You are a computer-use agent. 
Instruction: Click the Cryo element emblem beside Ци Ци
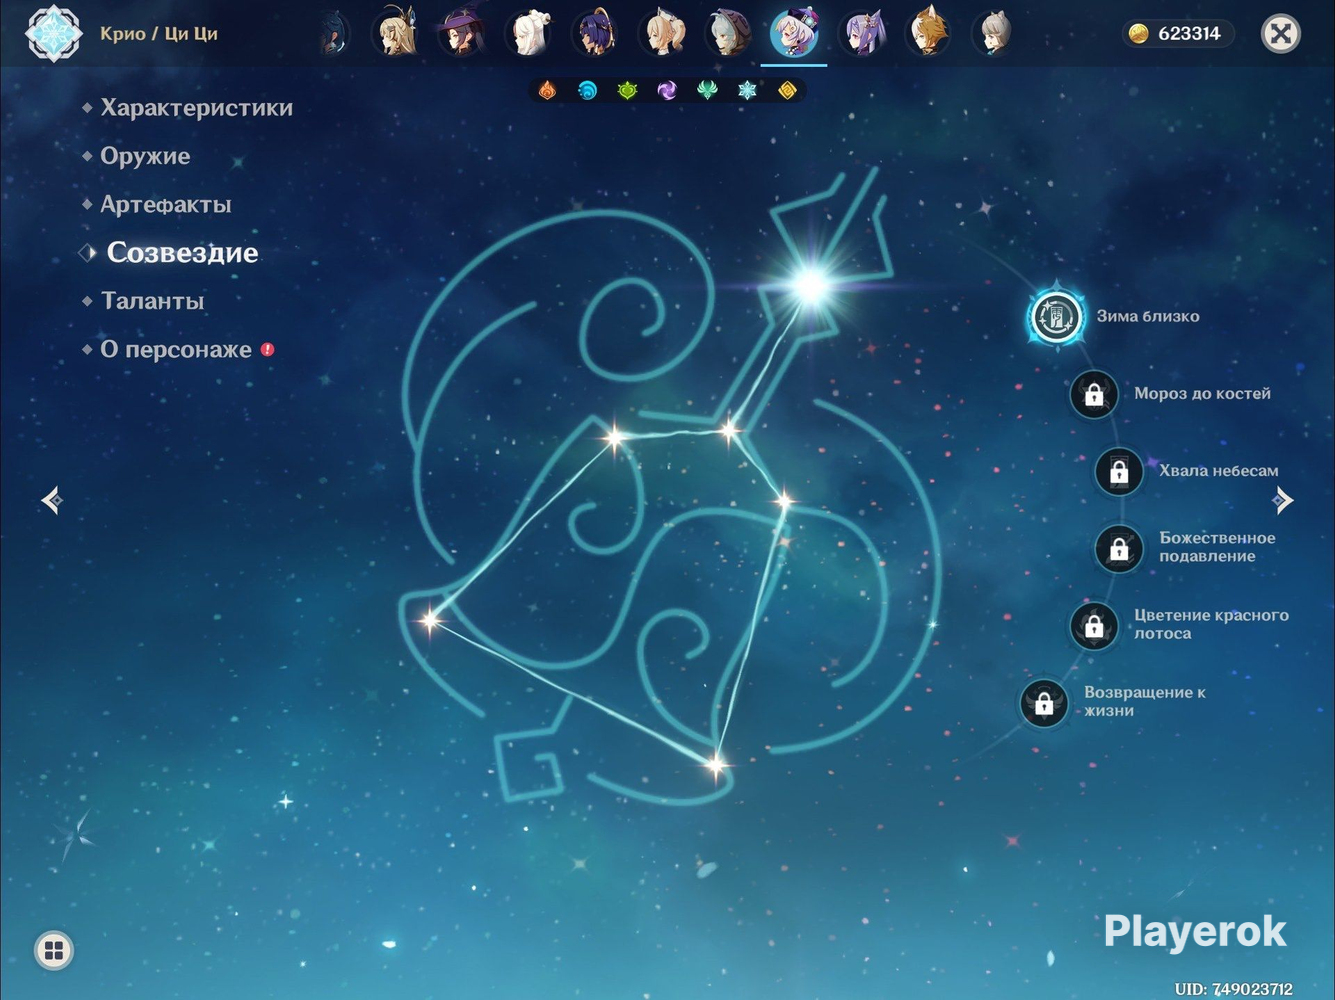(x=53, y=33)
